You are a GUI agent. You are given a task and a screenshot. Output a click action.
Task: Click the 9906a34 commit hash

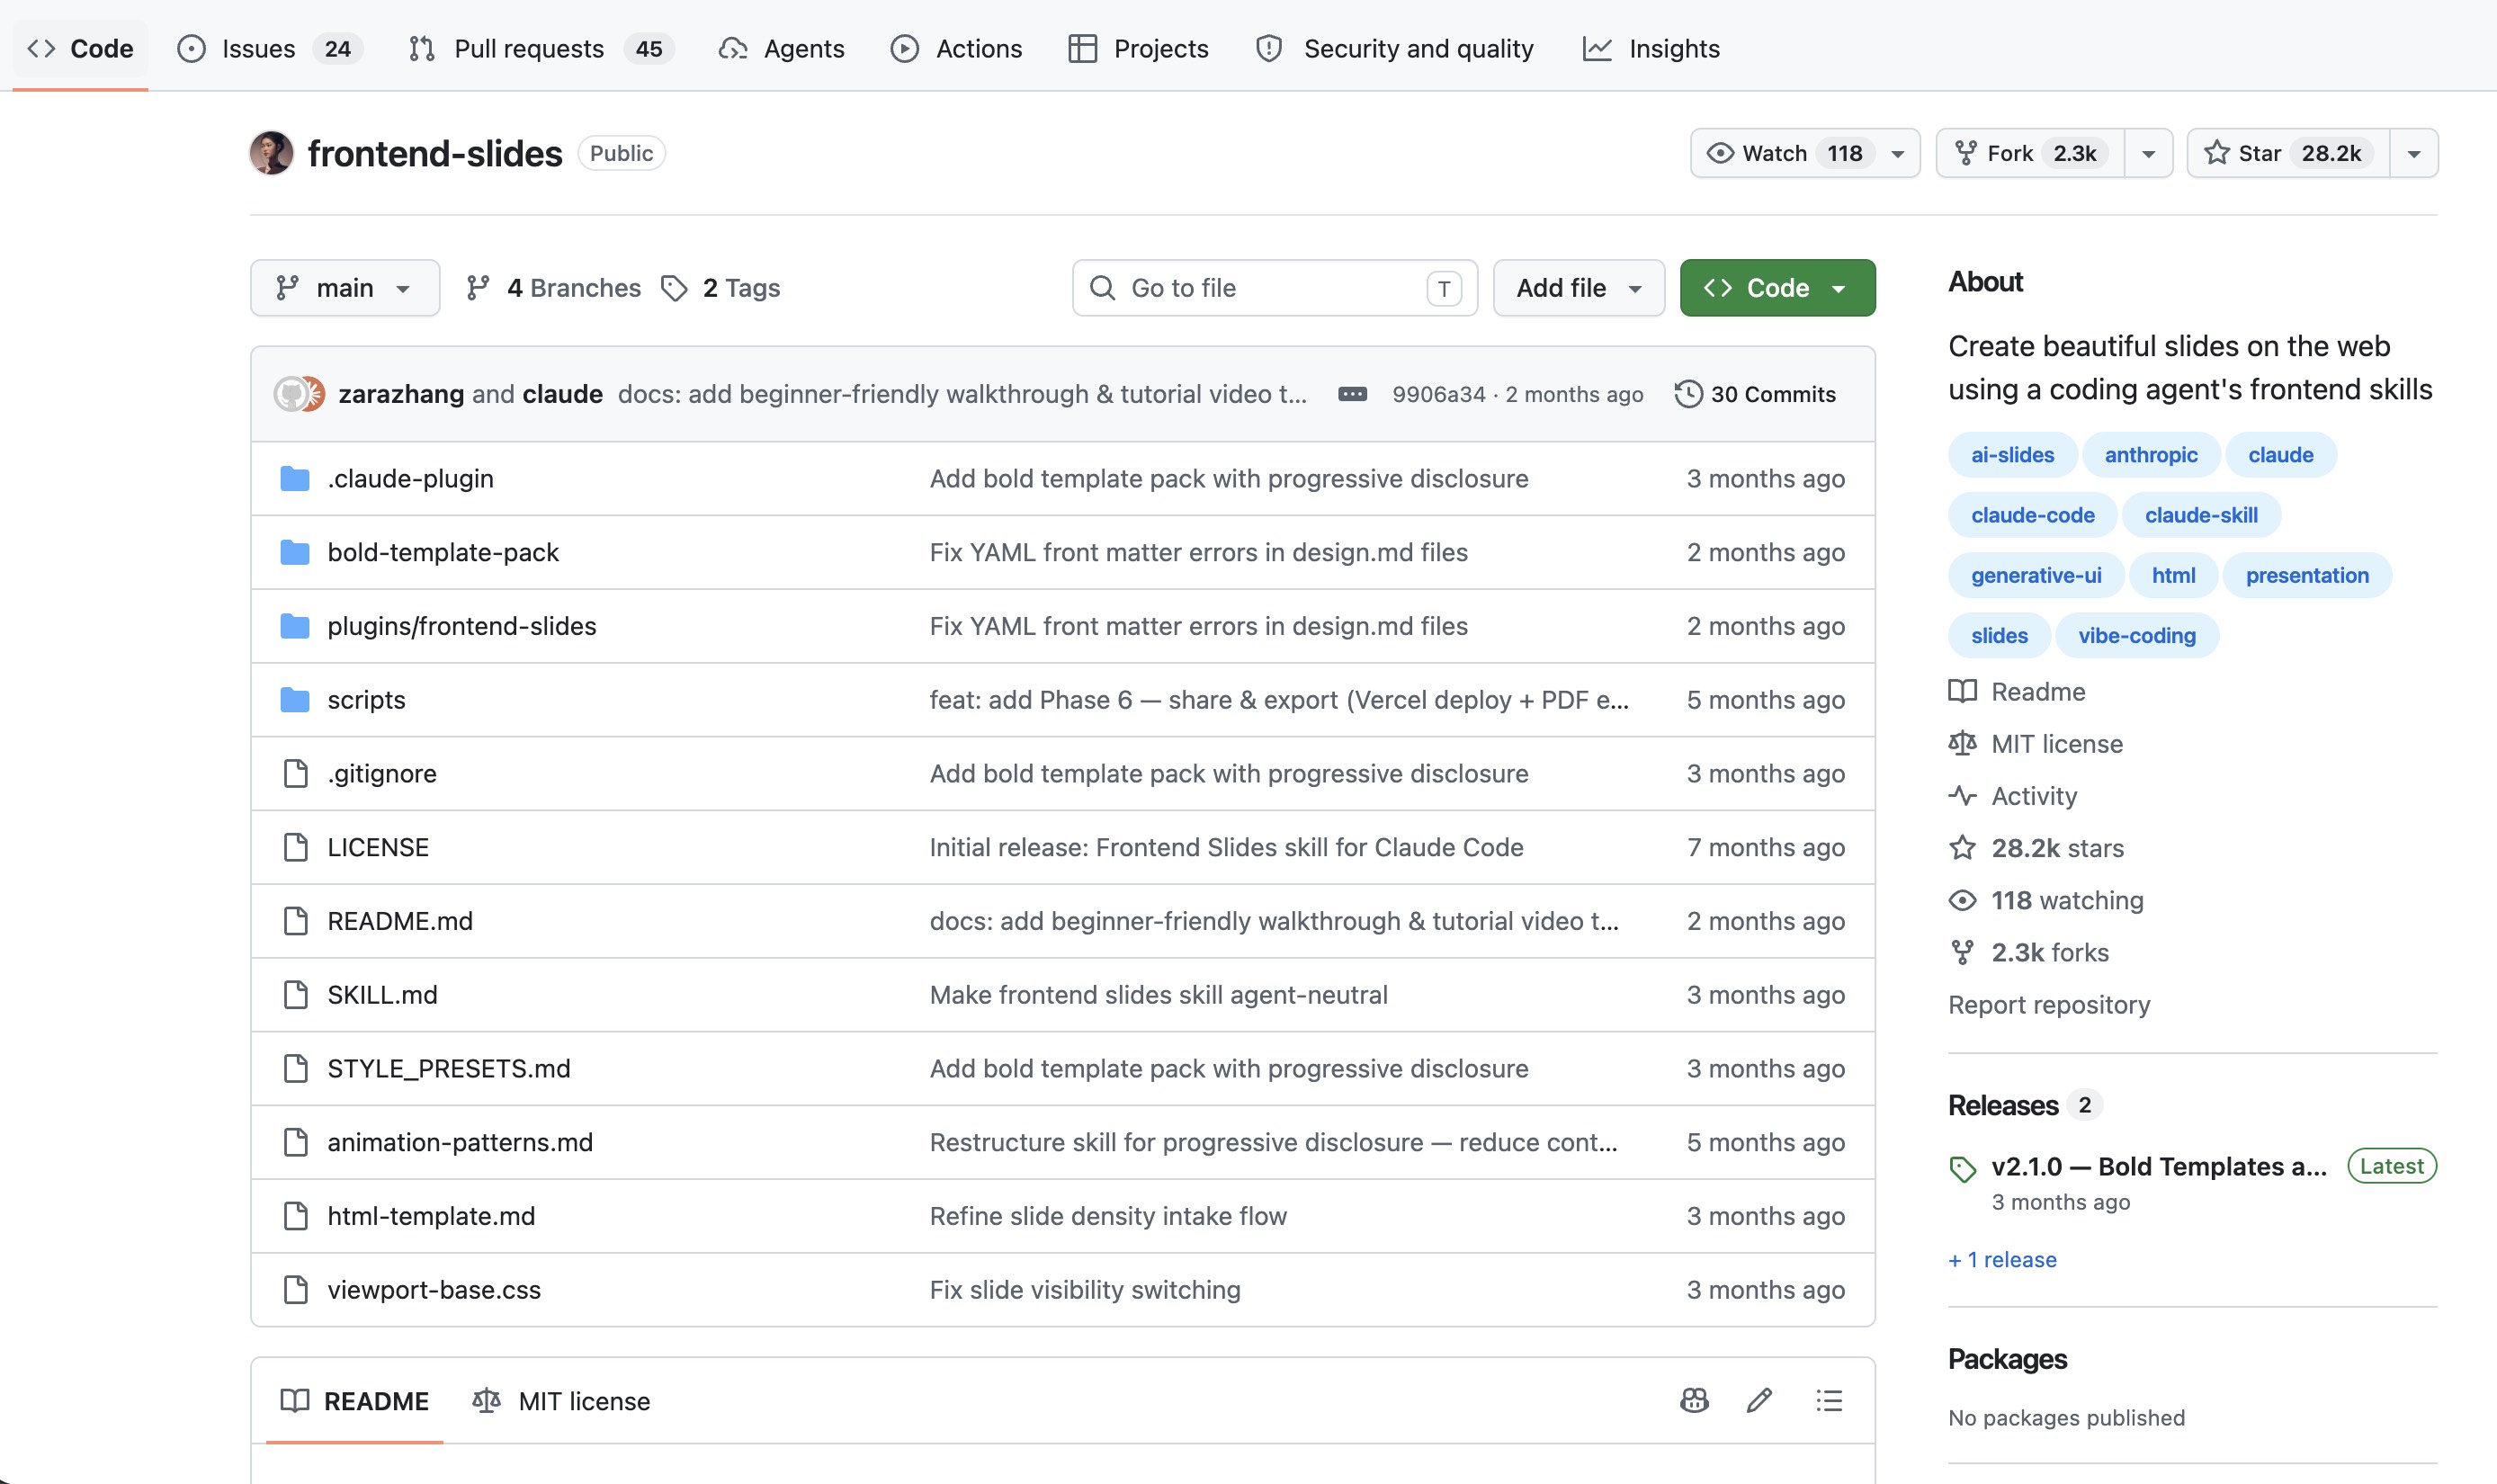[1438, 394]
